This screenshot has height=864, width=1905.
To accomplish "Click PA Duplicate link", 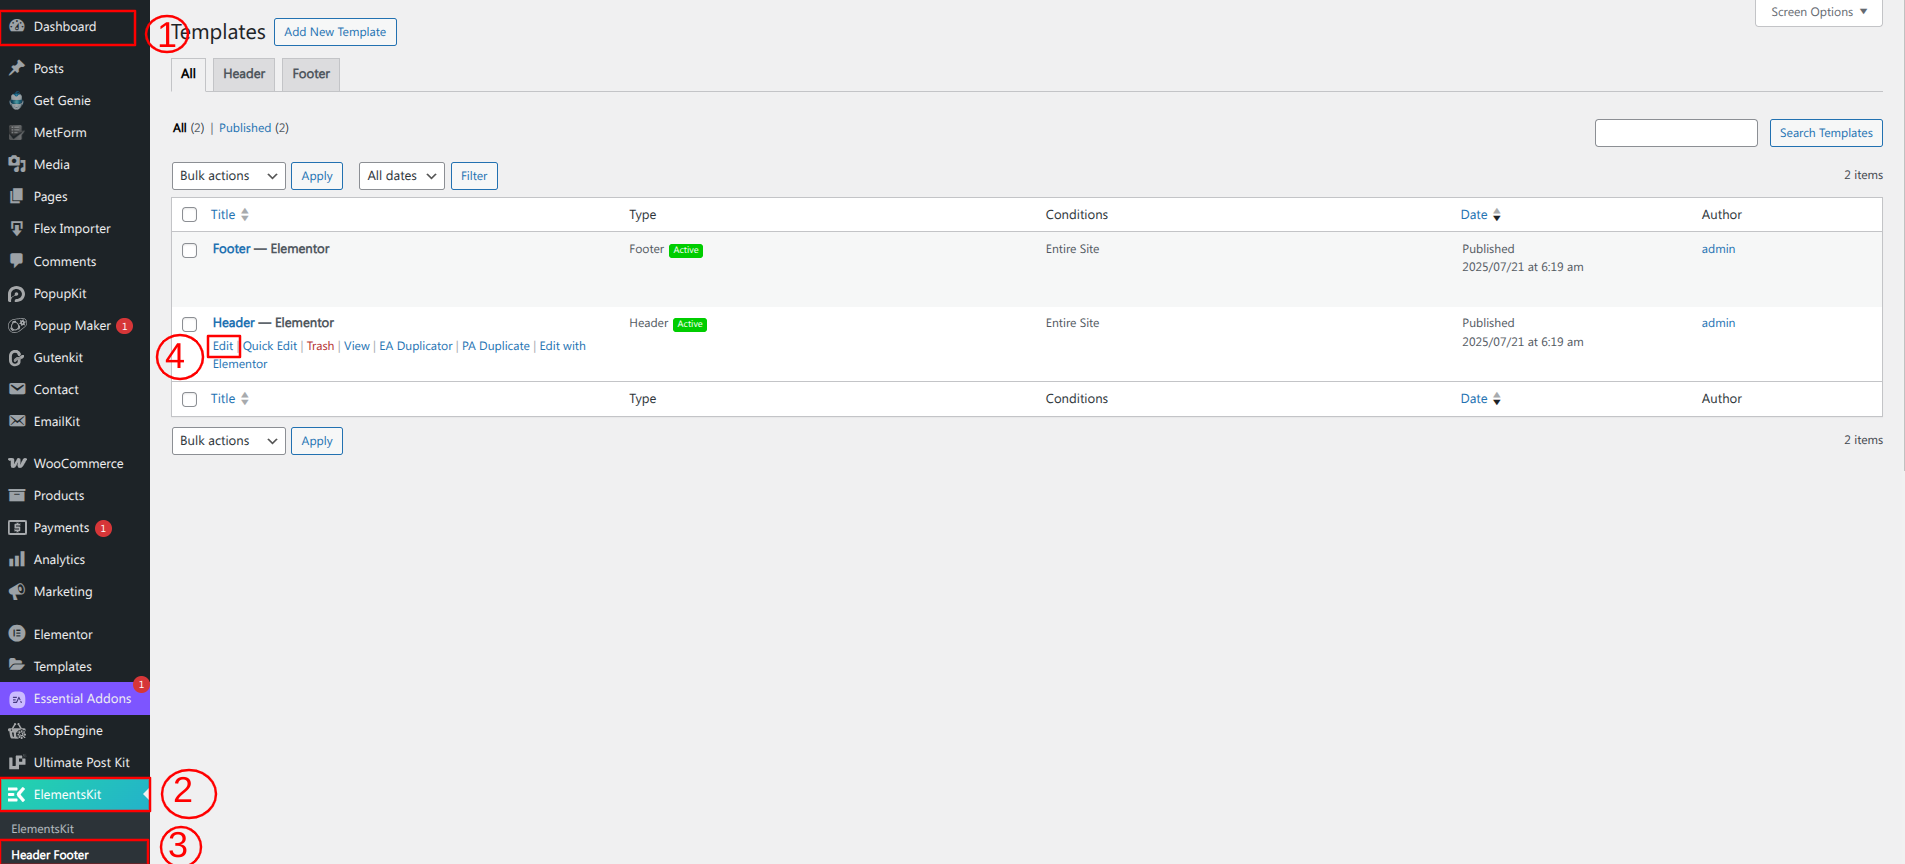I will (x=496, y=346).
